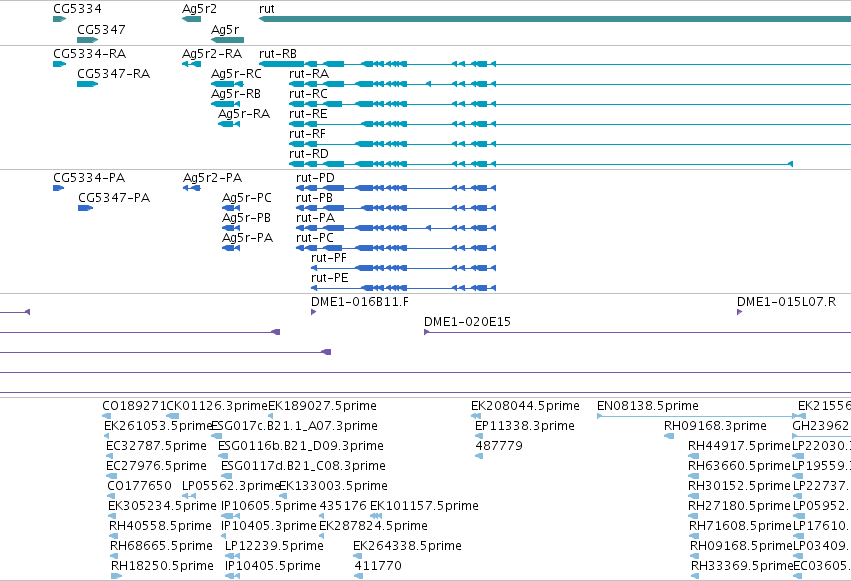851x581 pixels.
Task: Select the 435176 feature label
Action: pyautogui.click(x=343, y=506)
